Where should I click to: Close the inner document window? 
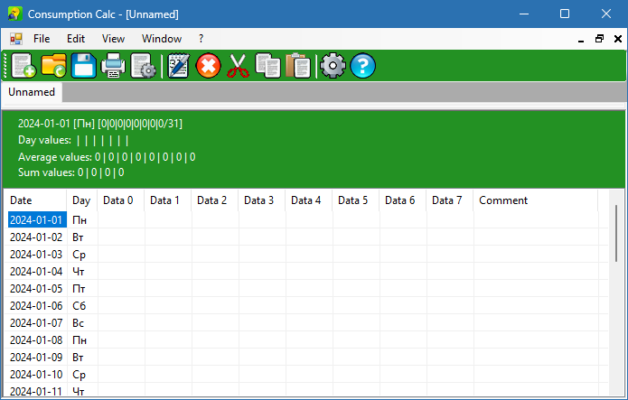(x=618, y=39)
